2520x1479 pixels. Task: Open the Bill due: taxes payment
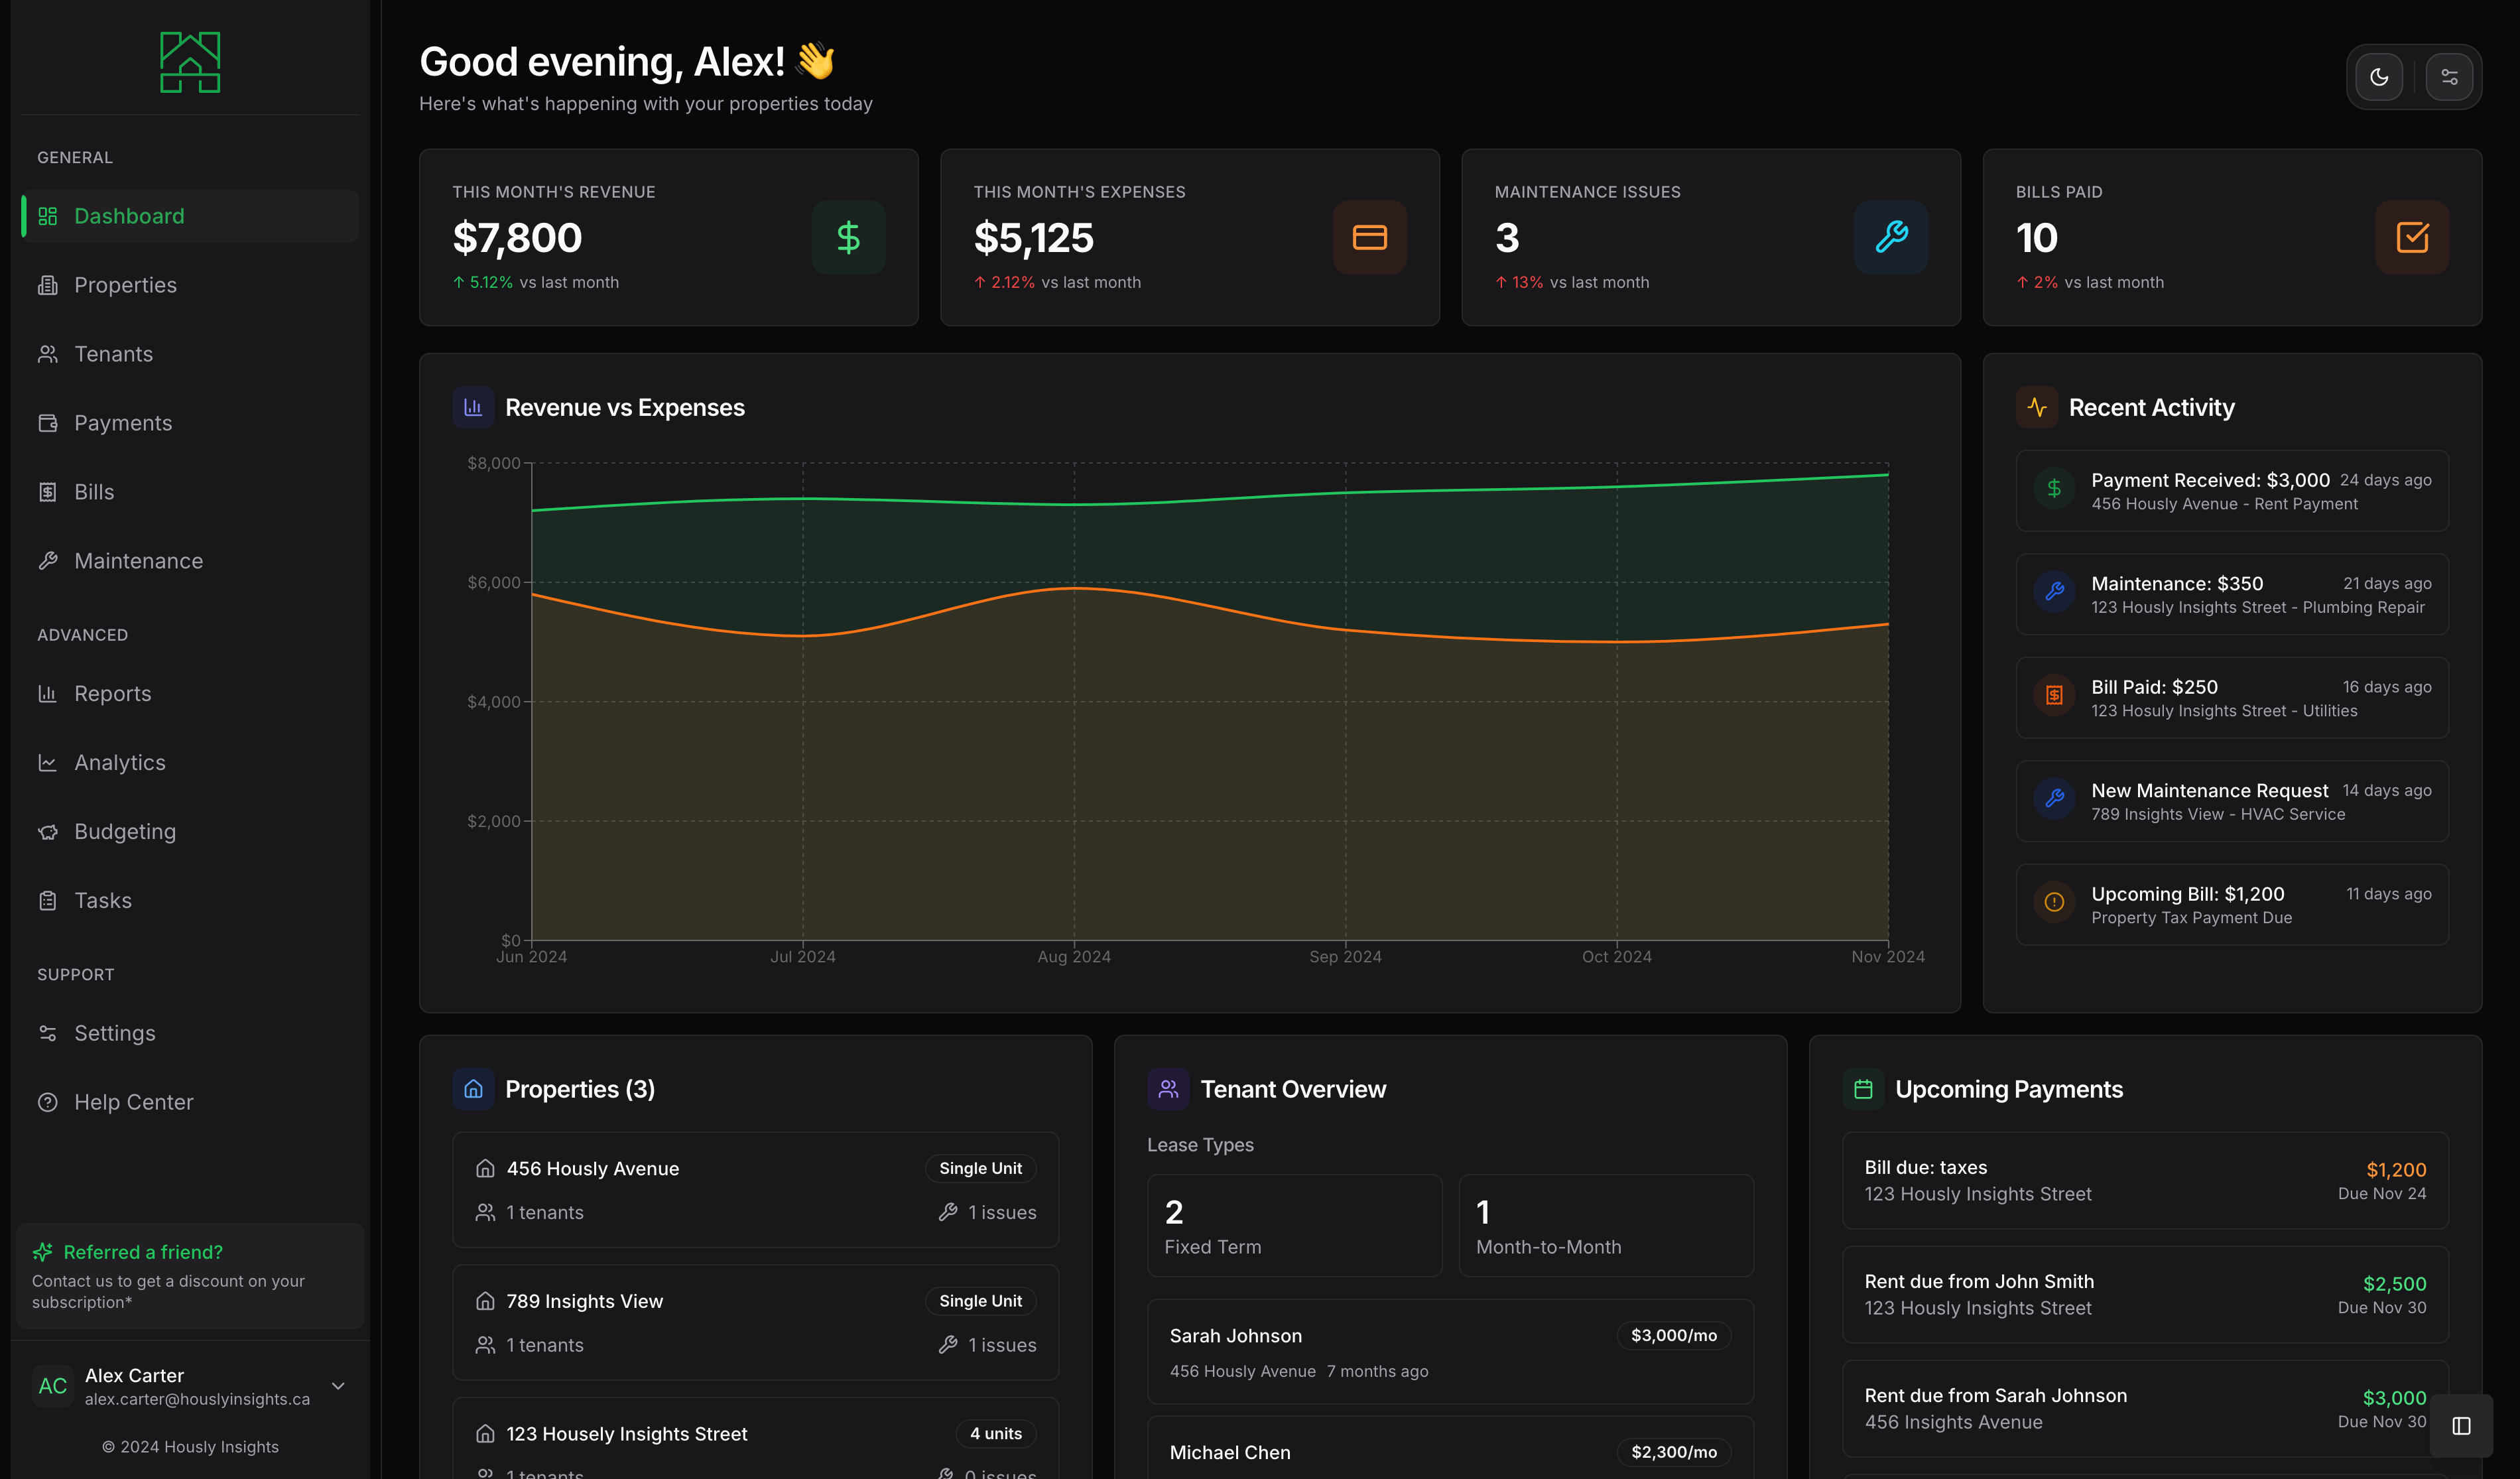click(x=2145, y=1181)
